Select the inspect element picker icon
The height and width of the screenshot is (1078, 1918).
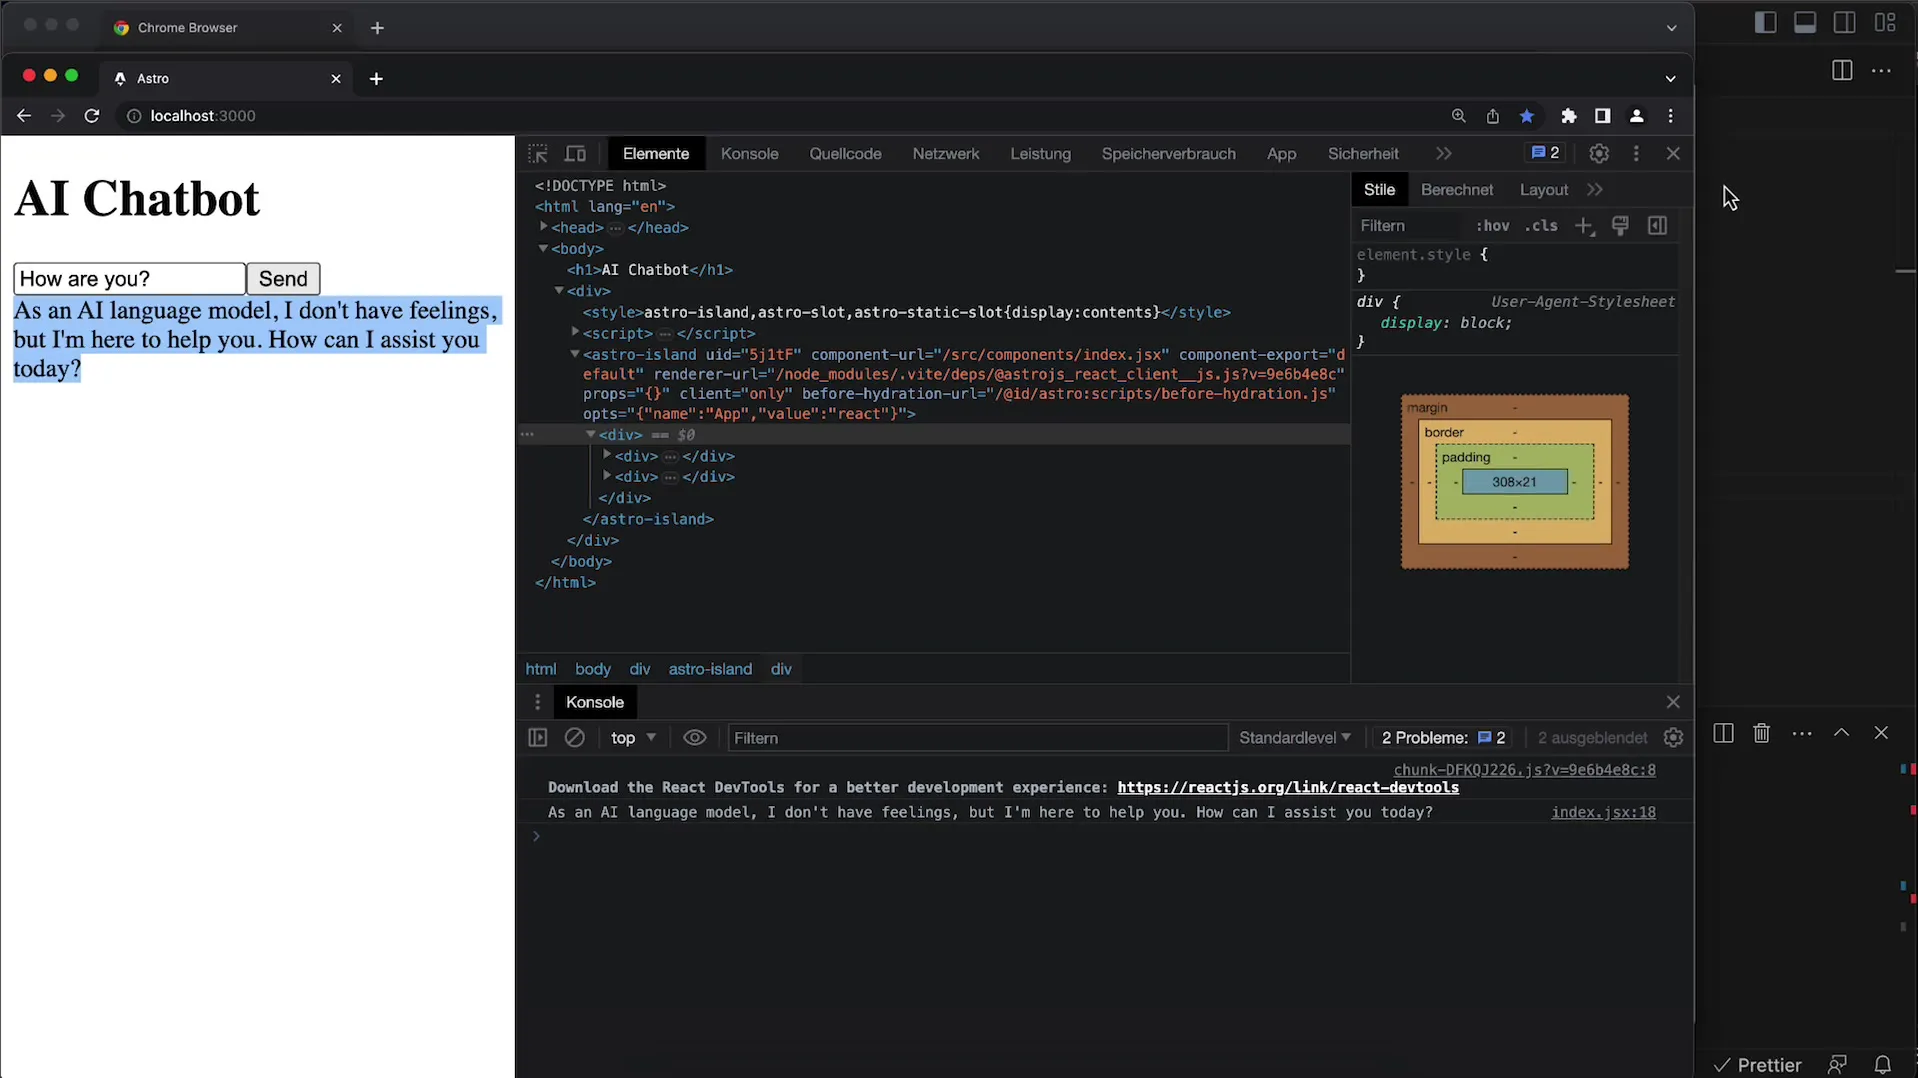[x=538, y=154]
